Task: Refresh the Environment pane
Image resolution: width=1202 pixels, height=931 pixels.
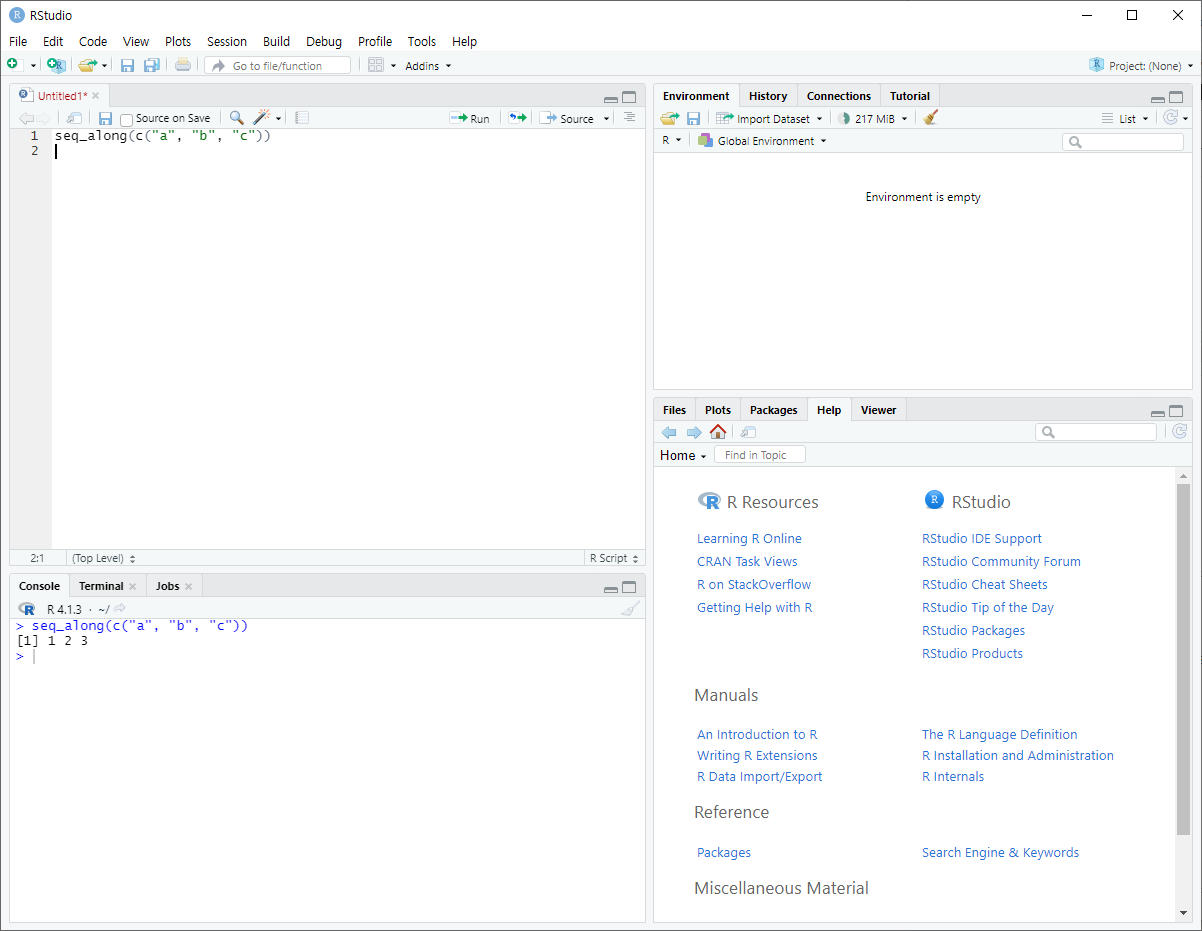Action: [x=1170, y=118]
